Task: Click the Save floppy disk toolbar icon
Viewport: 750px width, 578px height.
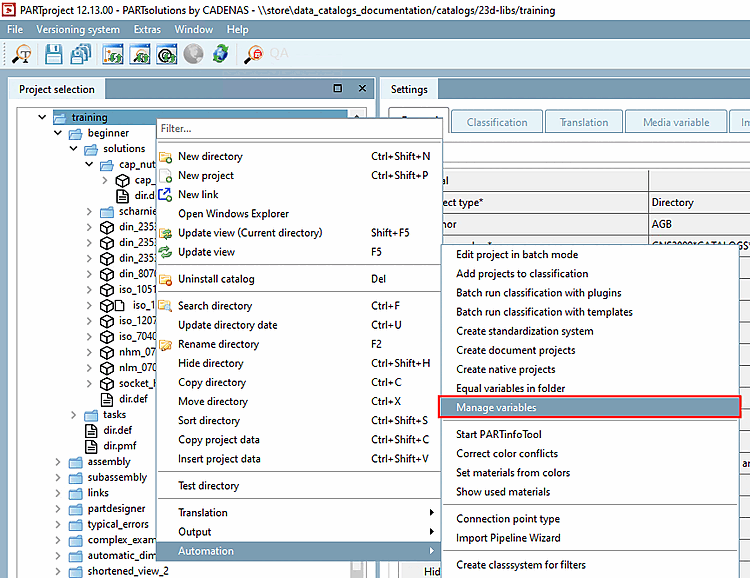Action: tap(53, 54)
